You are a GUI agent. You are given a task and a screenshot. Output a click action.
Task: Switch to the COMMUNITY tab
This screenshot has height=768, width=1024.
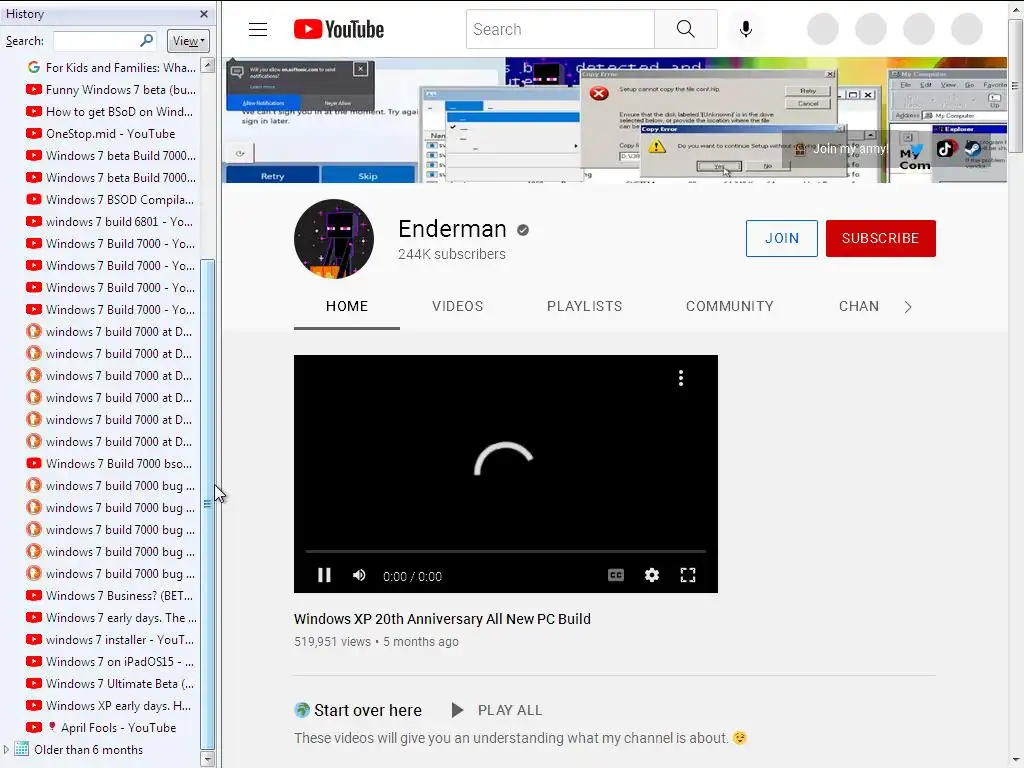pos(729,306)
